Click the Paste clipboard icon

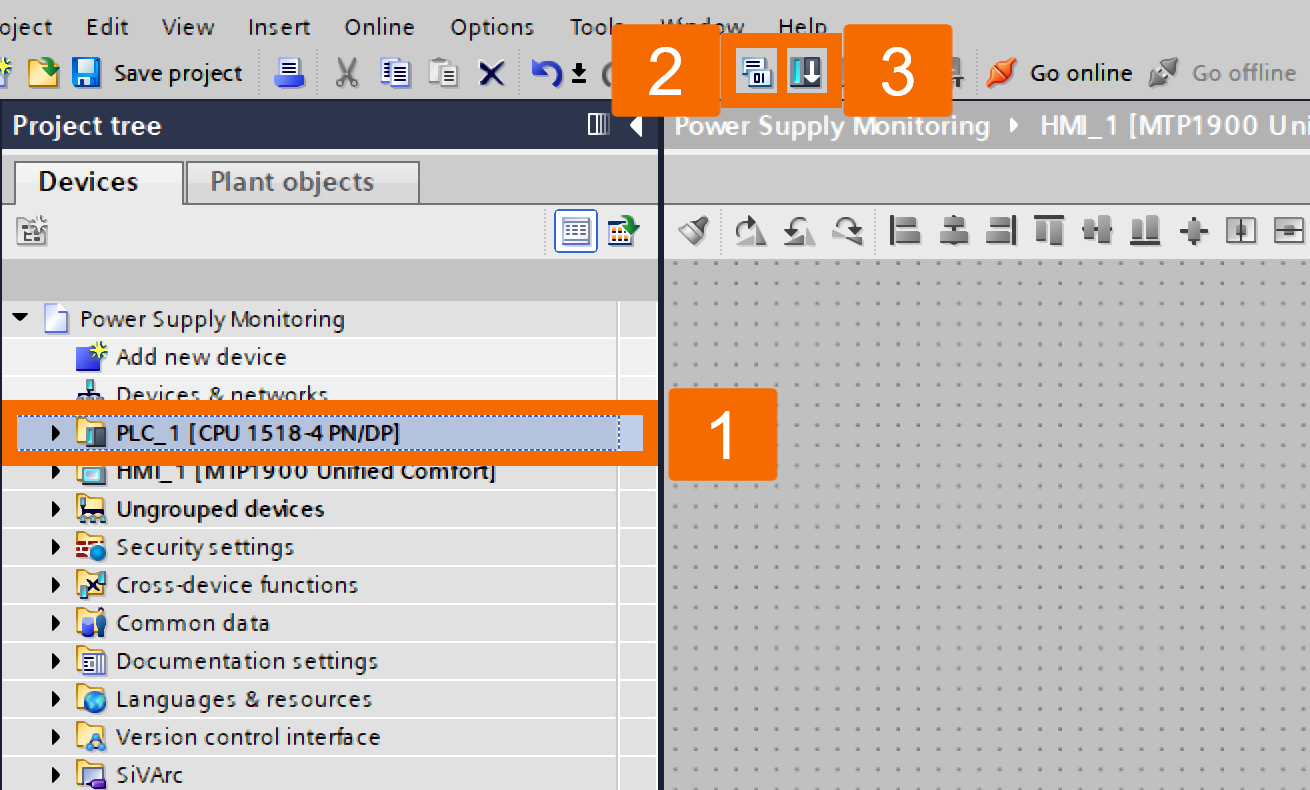point(442,73)
